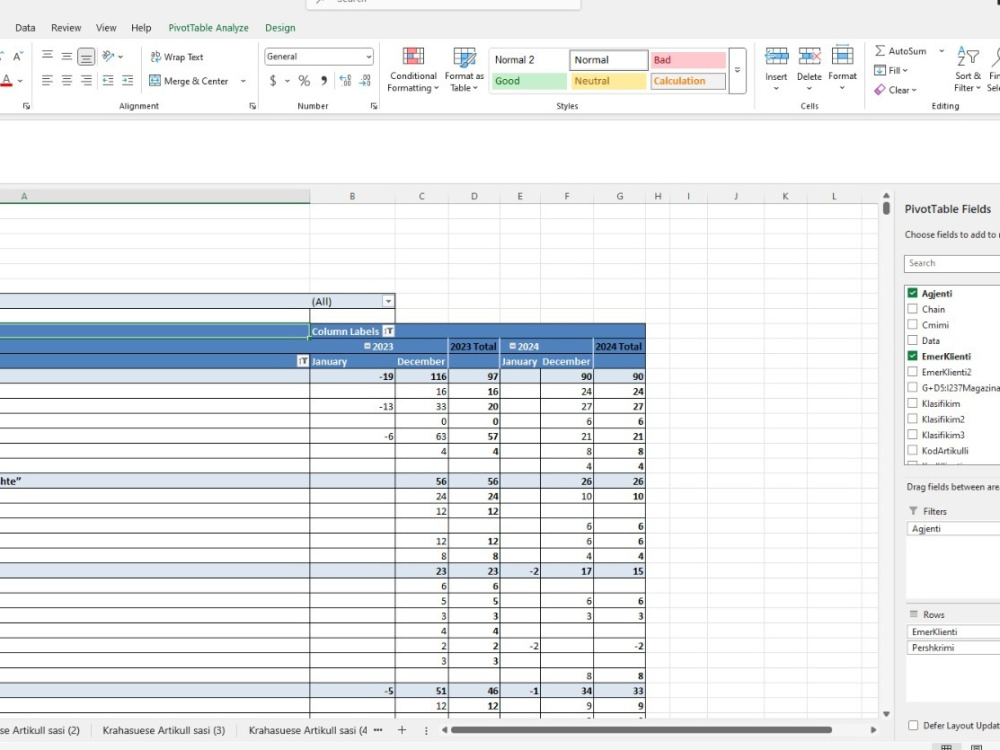Image resolution: width=1000 pixels, height=750 pixels.
Task: Open the row labels filter icon
Action: (303, 361)
